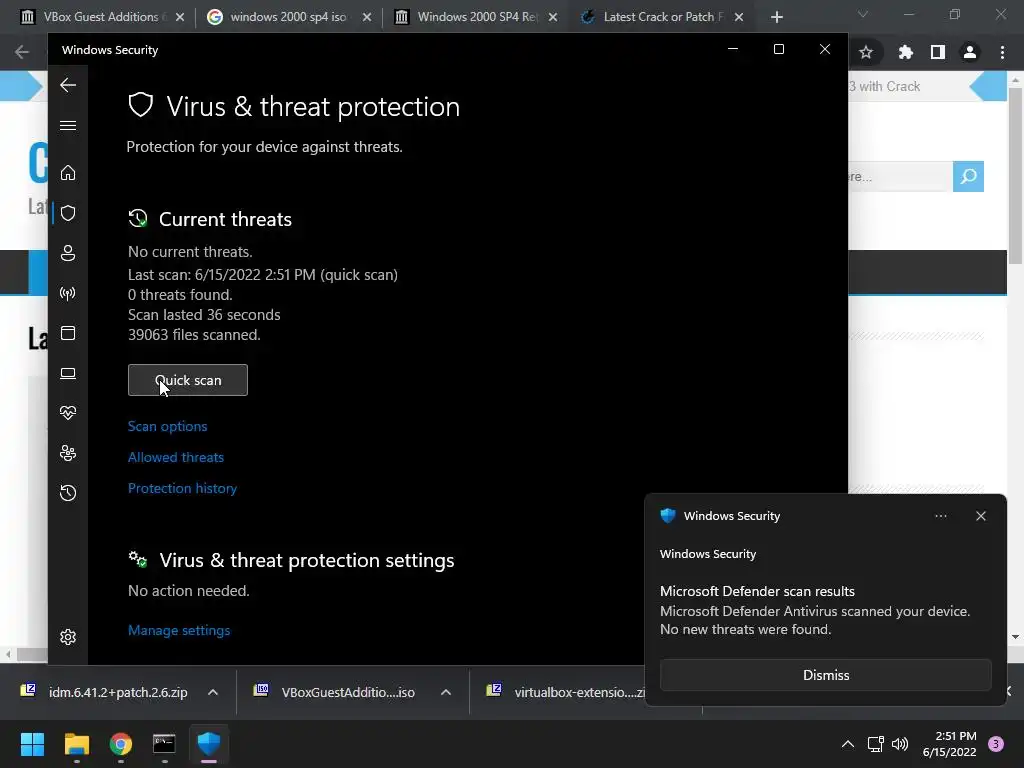1024x768 pixels.
Task: Open notification center badge showing 3
Action: pyautogui.click(x=996, y=744)
